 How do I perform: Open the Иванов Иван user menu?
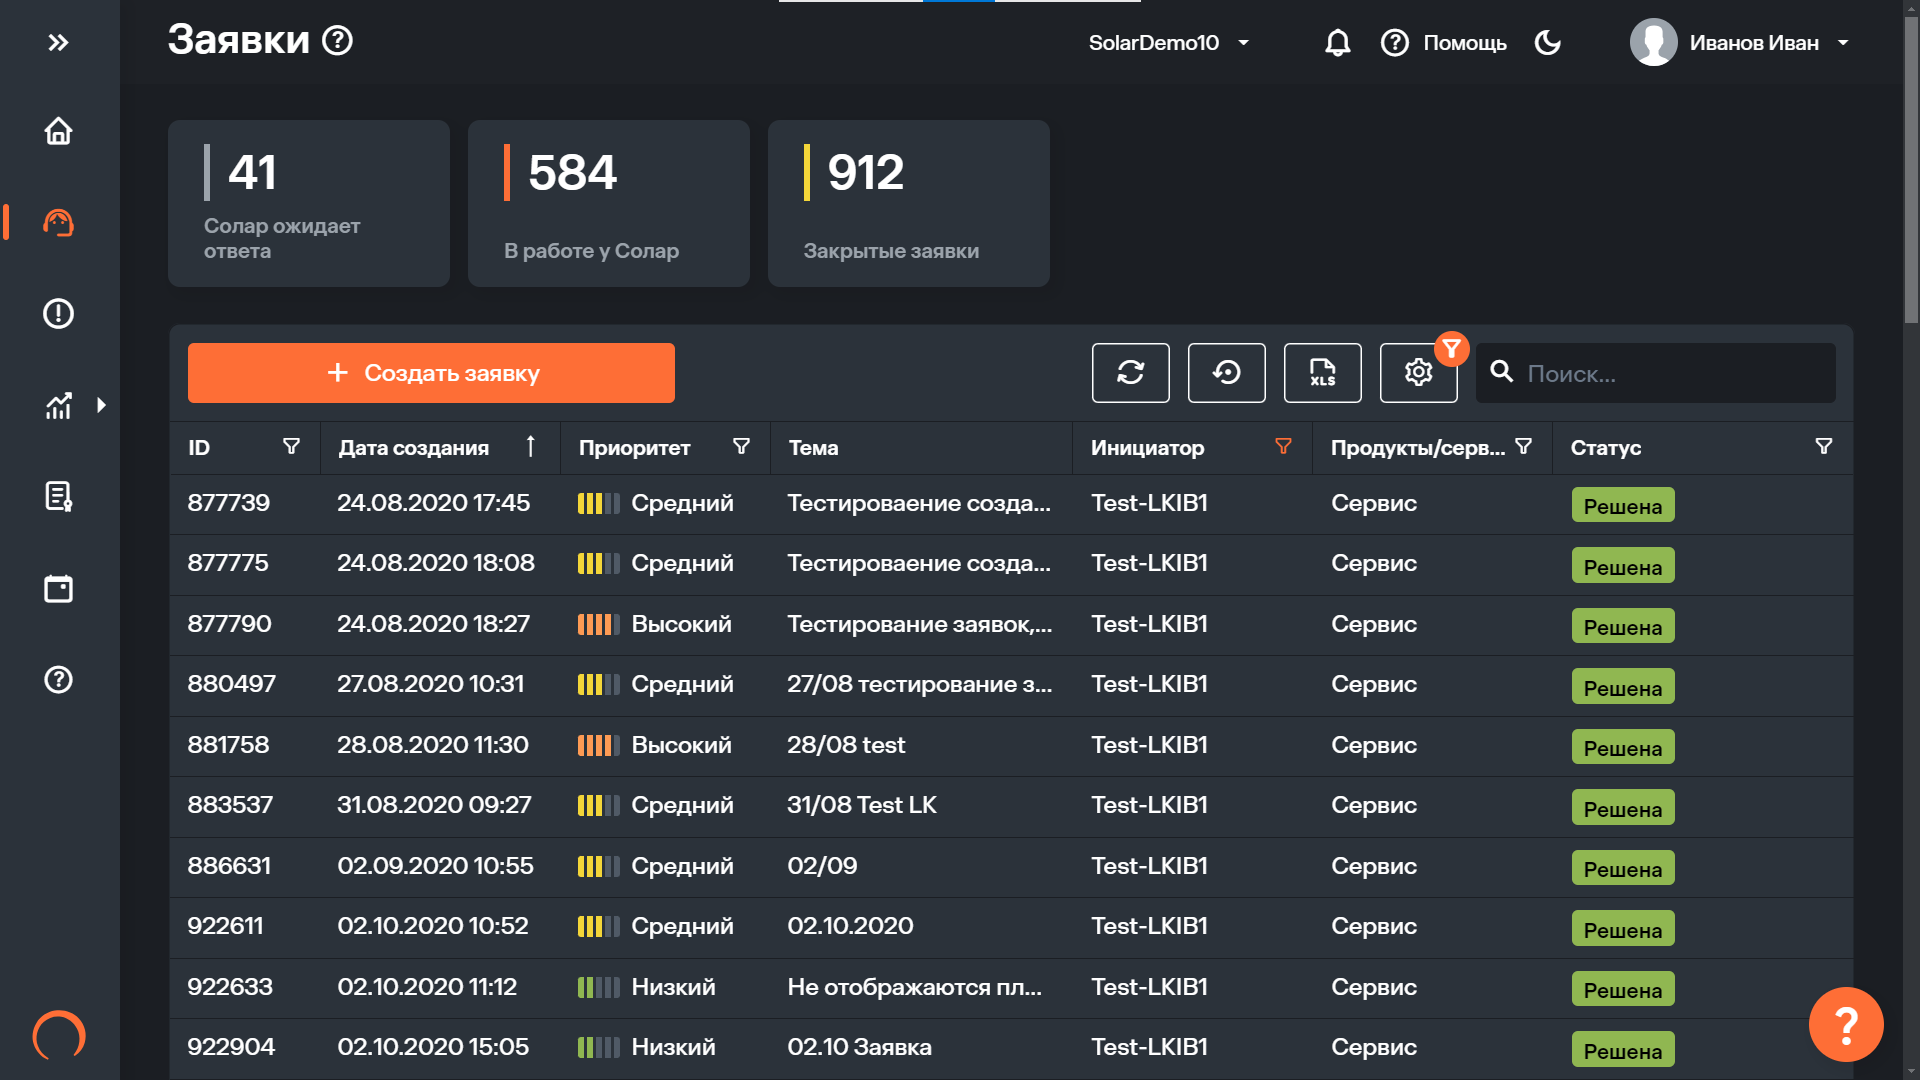1740,43
